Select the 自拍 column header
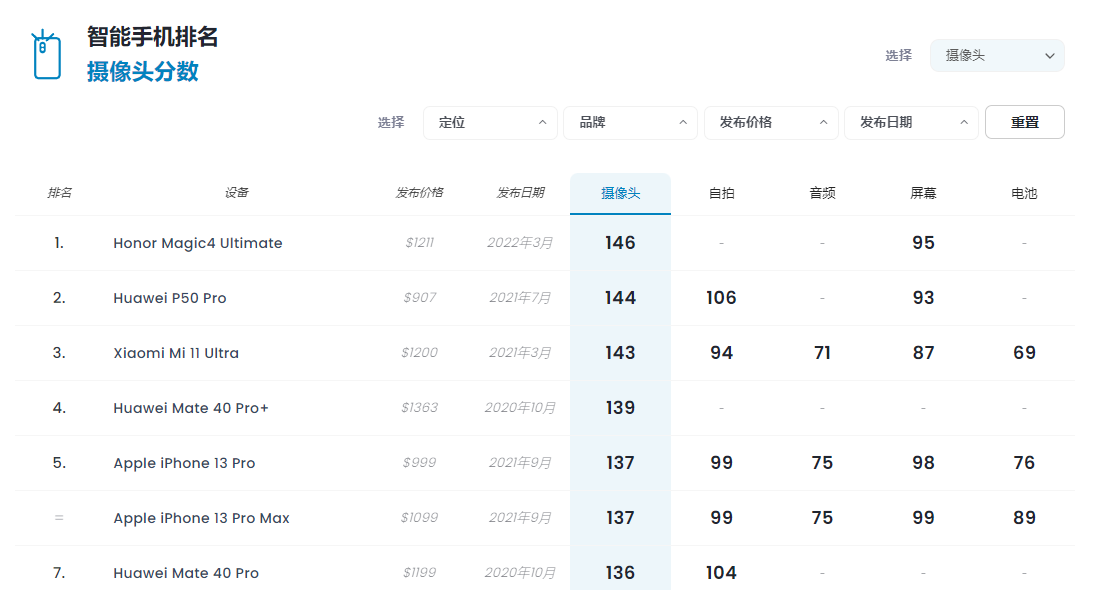The width and height of the screenshot is (1096, 590). click(721, 193)
